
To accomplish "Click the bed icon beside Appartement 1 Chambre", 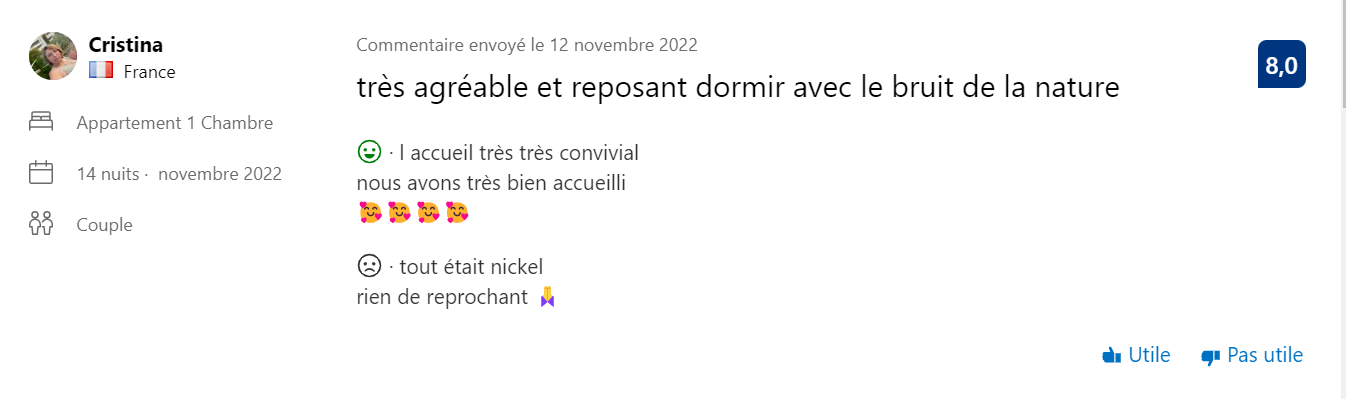I will pyautogui.click(x=41, y=123).
